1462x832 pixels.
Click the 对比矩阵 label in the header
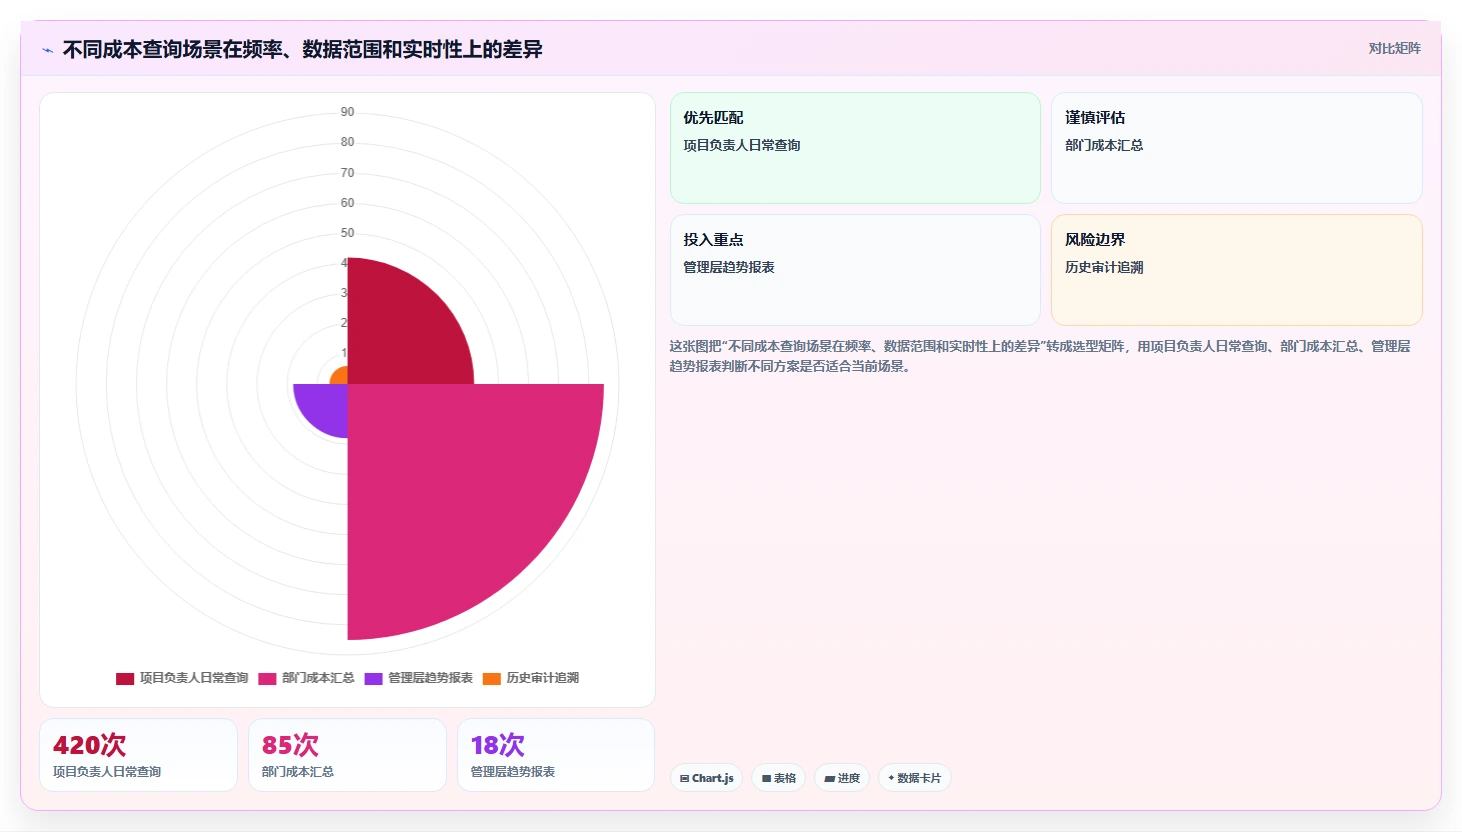coord(1394,48)
